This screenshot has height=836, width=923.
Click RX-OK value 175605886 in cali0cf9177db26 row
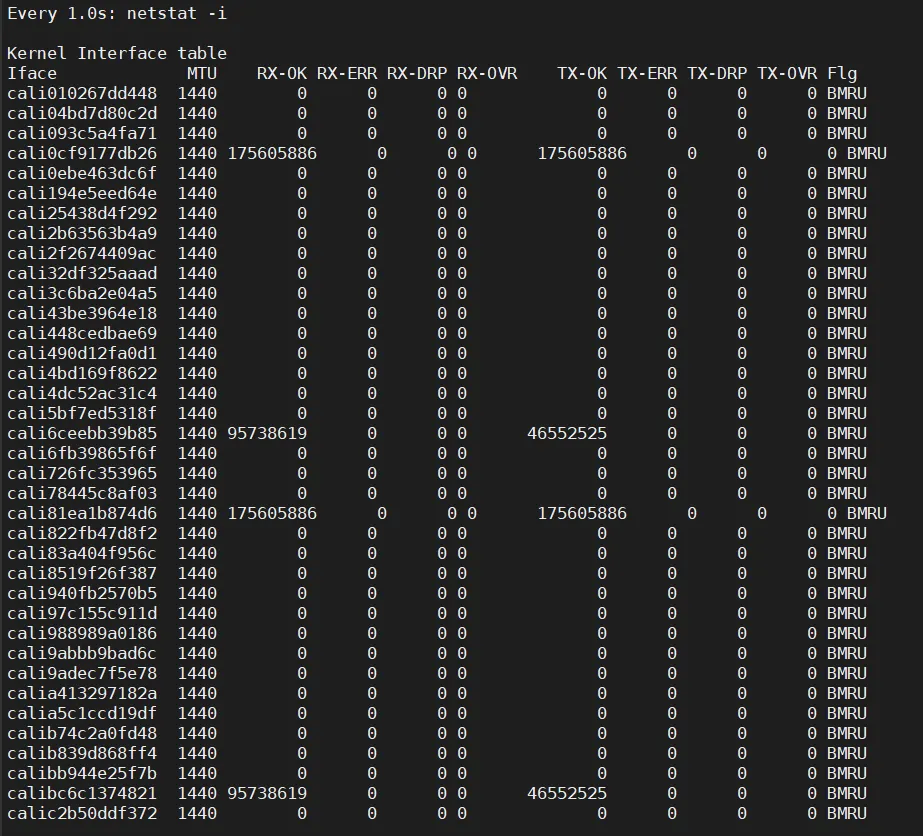tap(272, 154)
